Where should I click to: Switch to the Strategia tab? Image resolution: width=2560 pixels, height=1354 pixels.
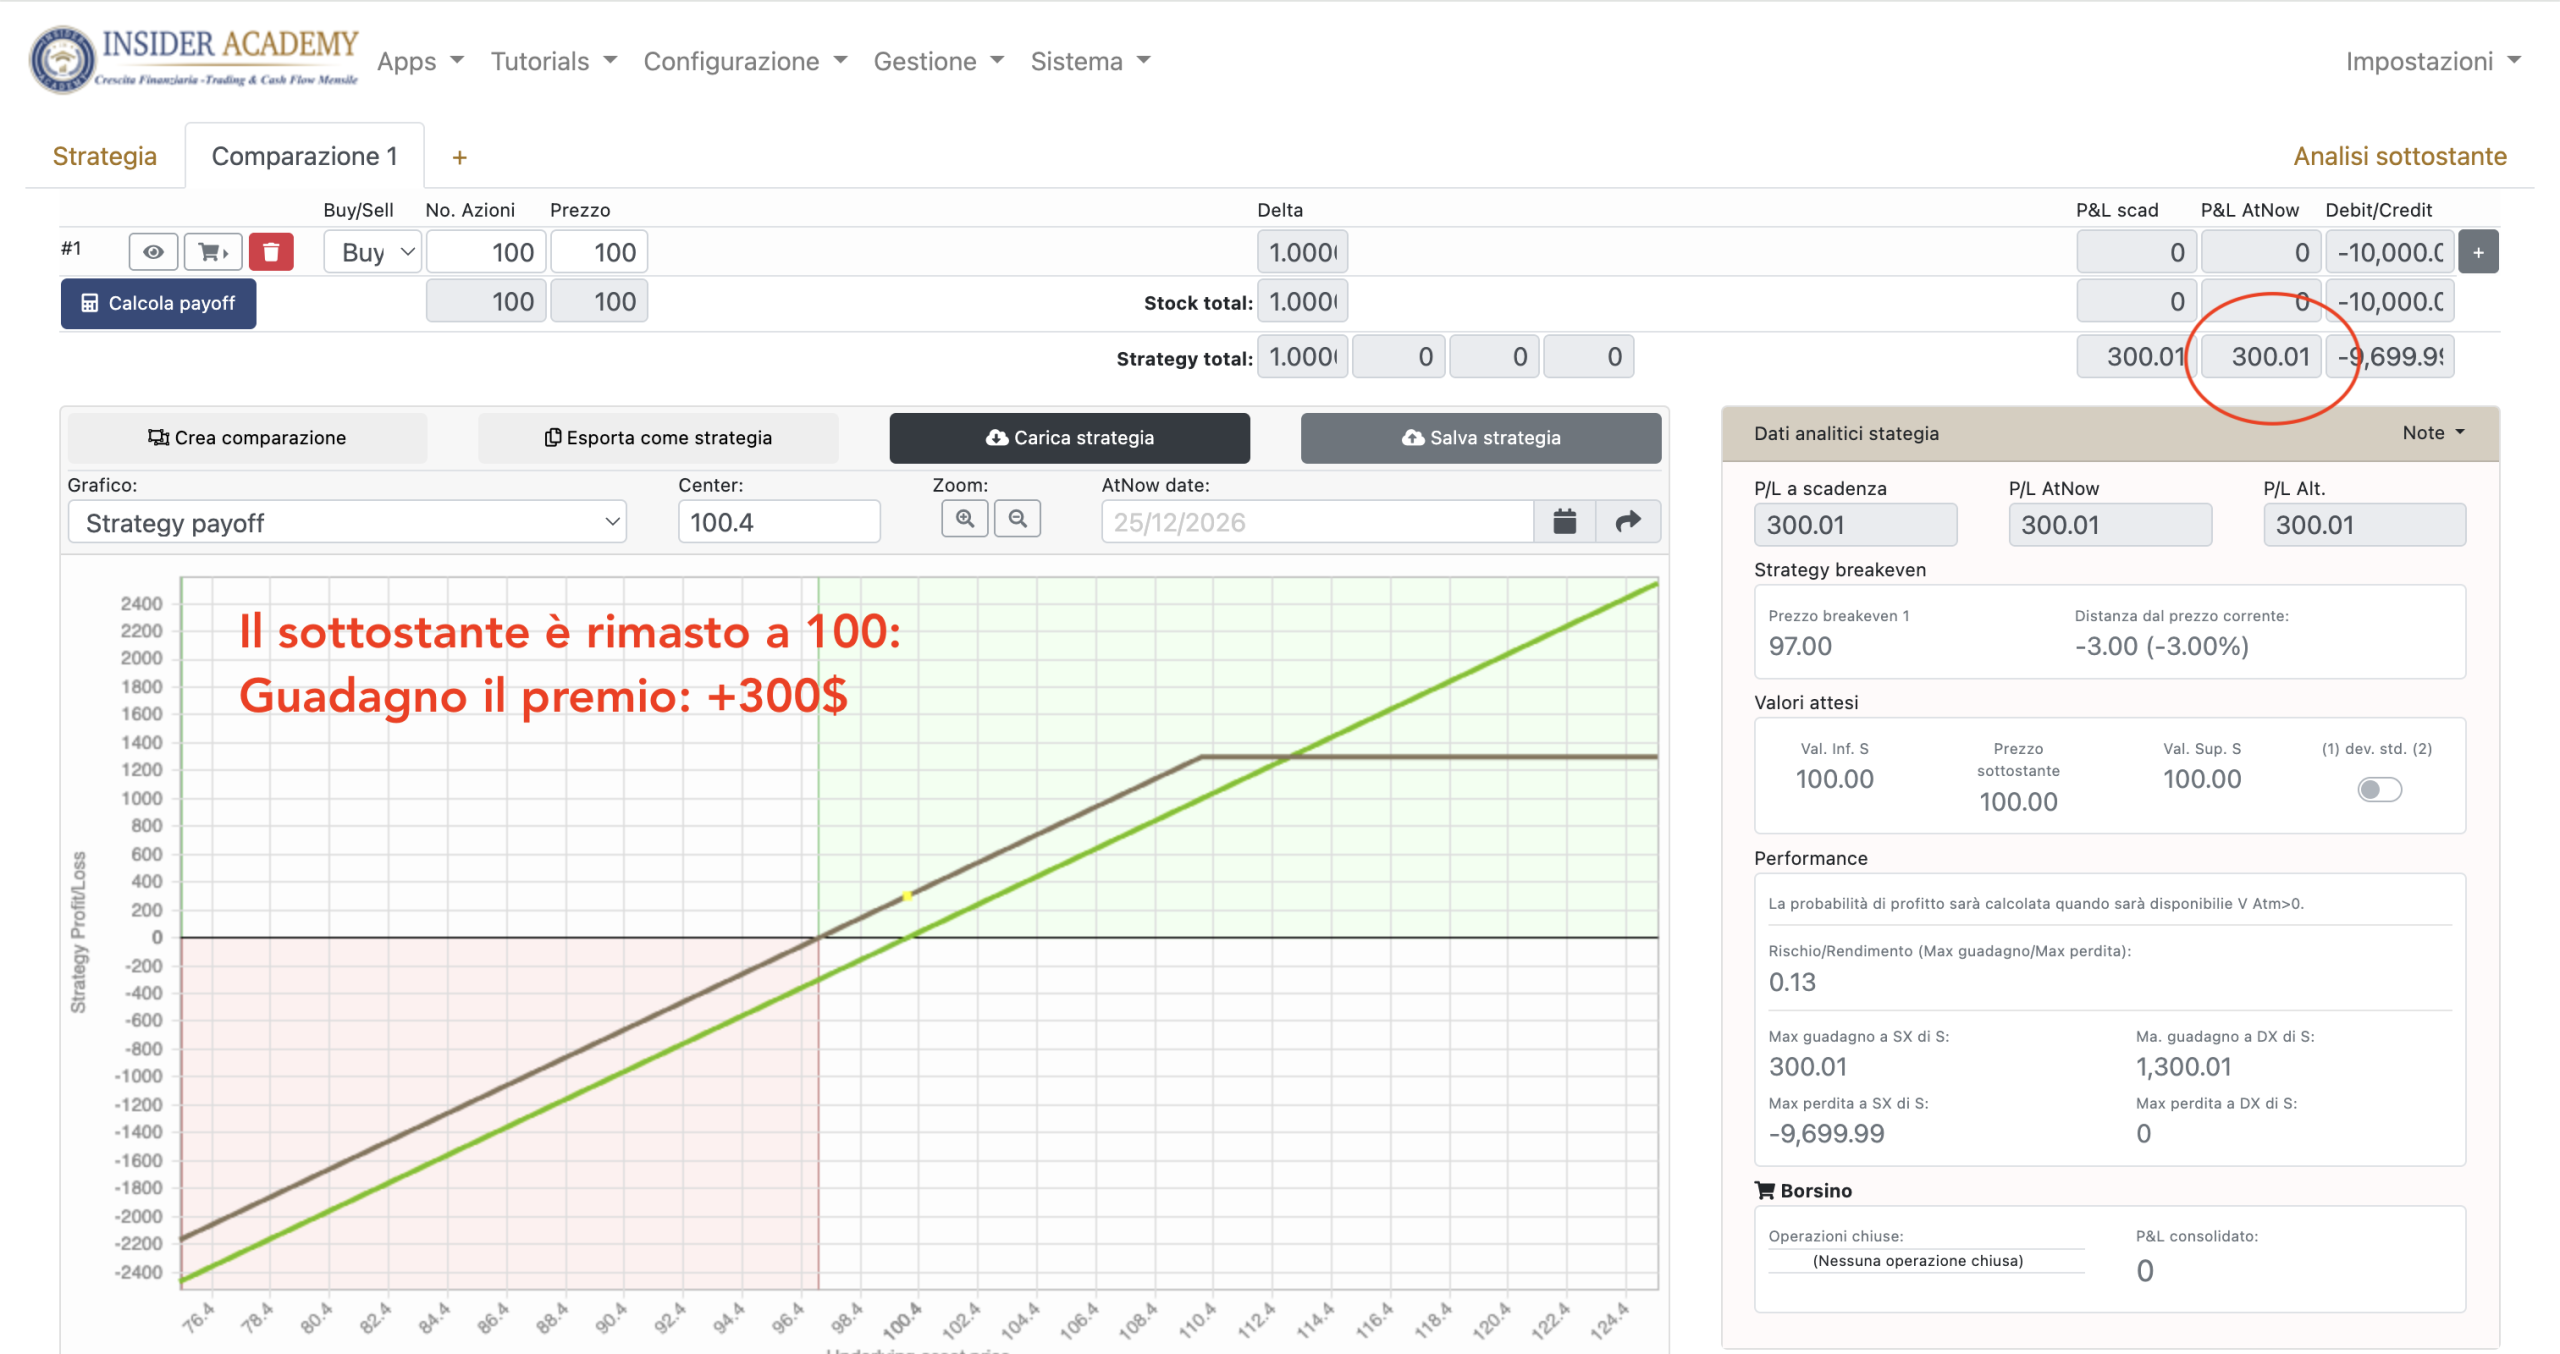pyautogui.click(x=105, y=157)
